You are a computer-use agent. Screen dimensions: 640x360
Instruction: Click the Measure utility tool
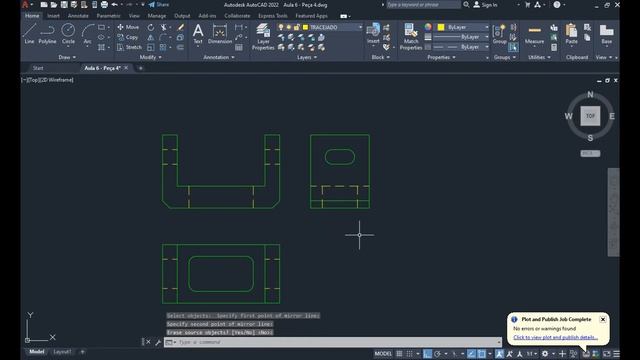coord(534,34)
